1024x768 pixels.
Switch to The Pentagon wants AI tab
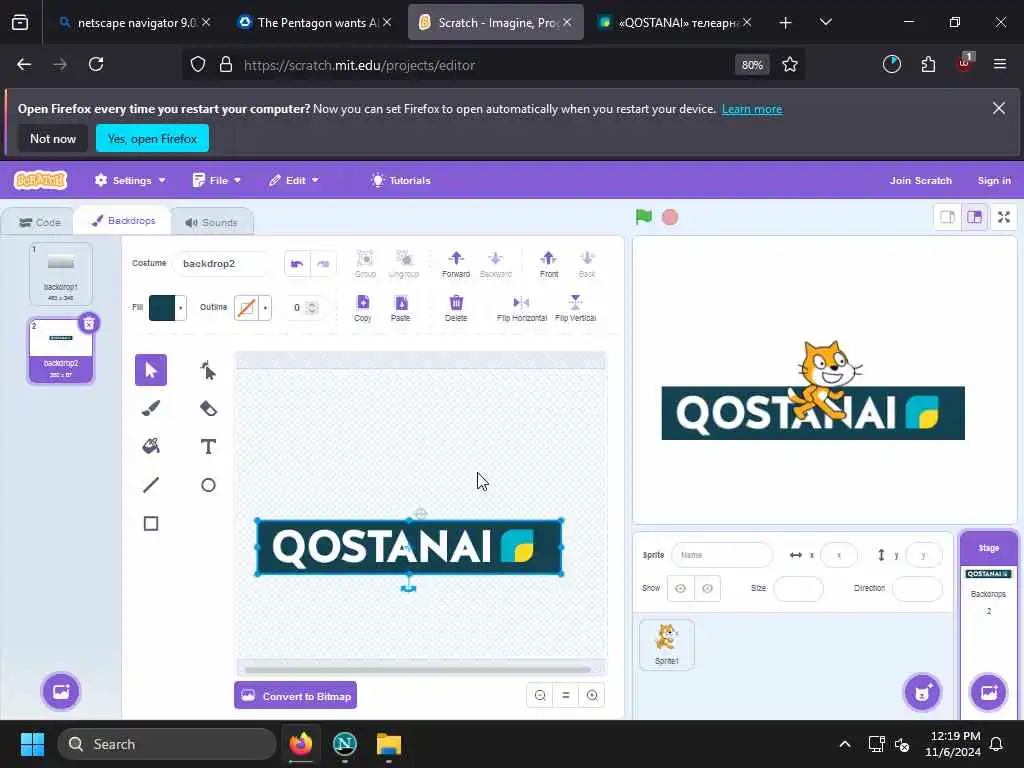[x=315, y=23]
